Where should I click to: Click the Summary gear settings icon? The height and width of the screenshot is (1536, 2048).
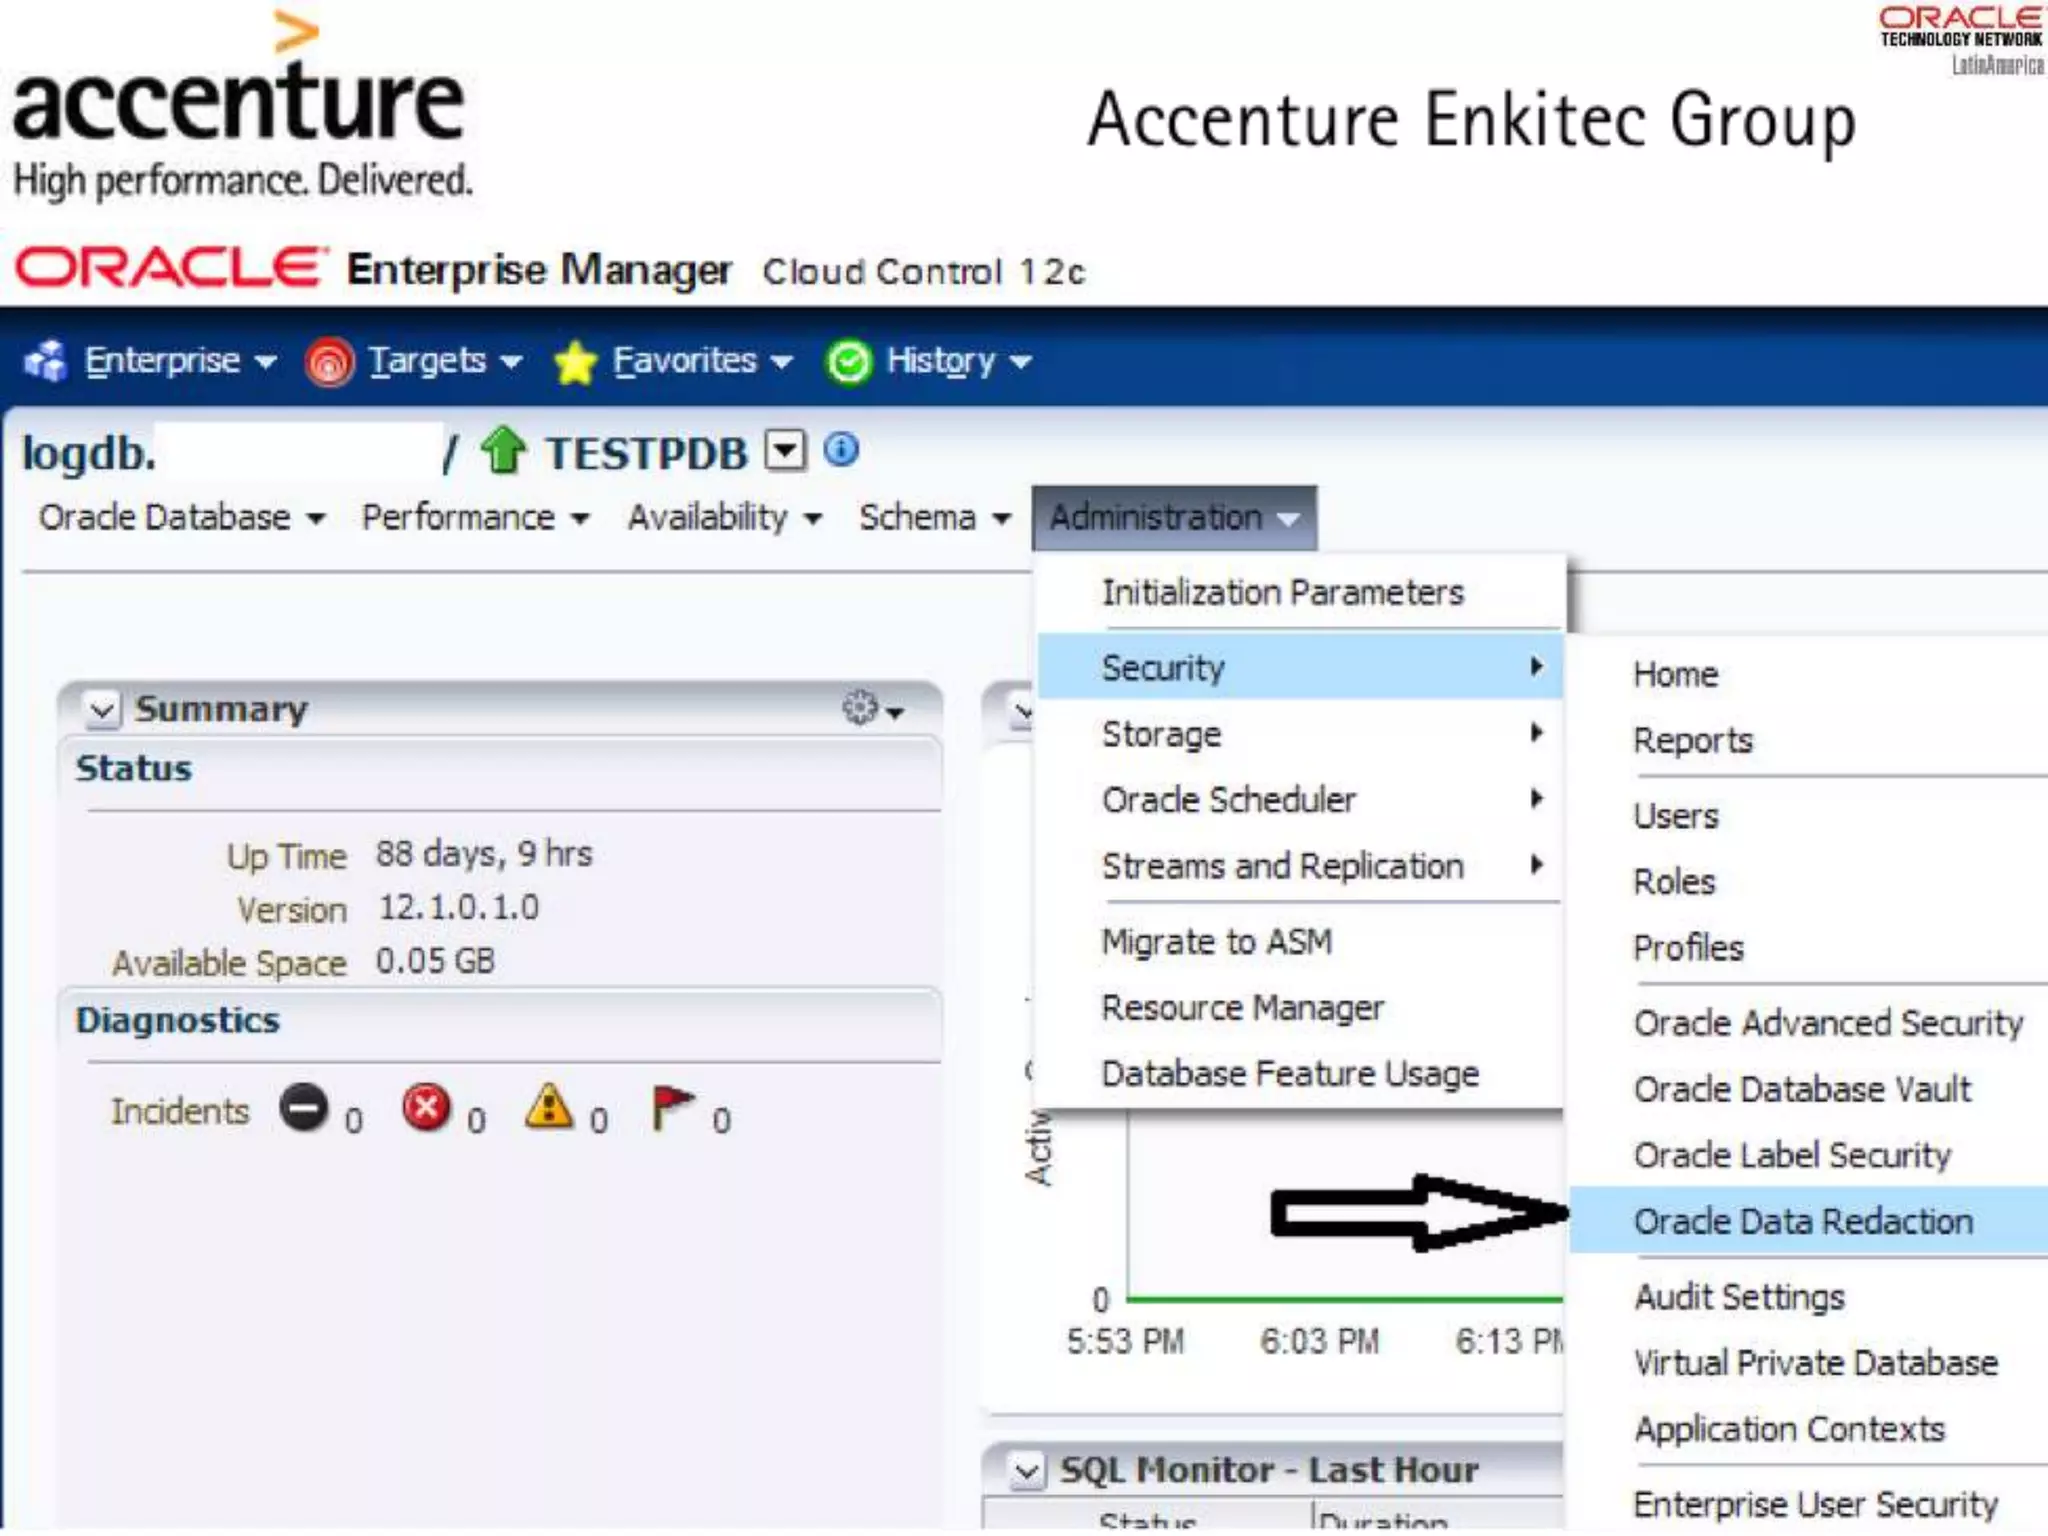point(860,708)
